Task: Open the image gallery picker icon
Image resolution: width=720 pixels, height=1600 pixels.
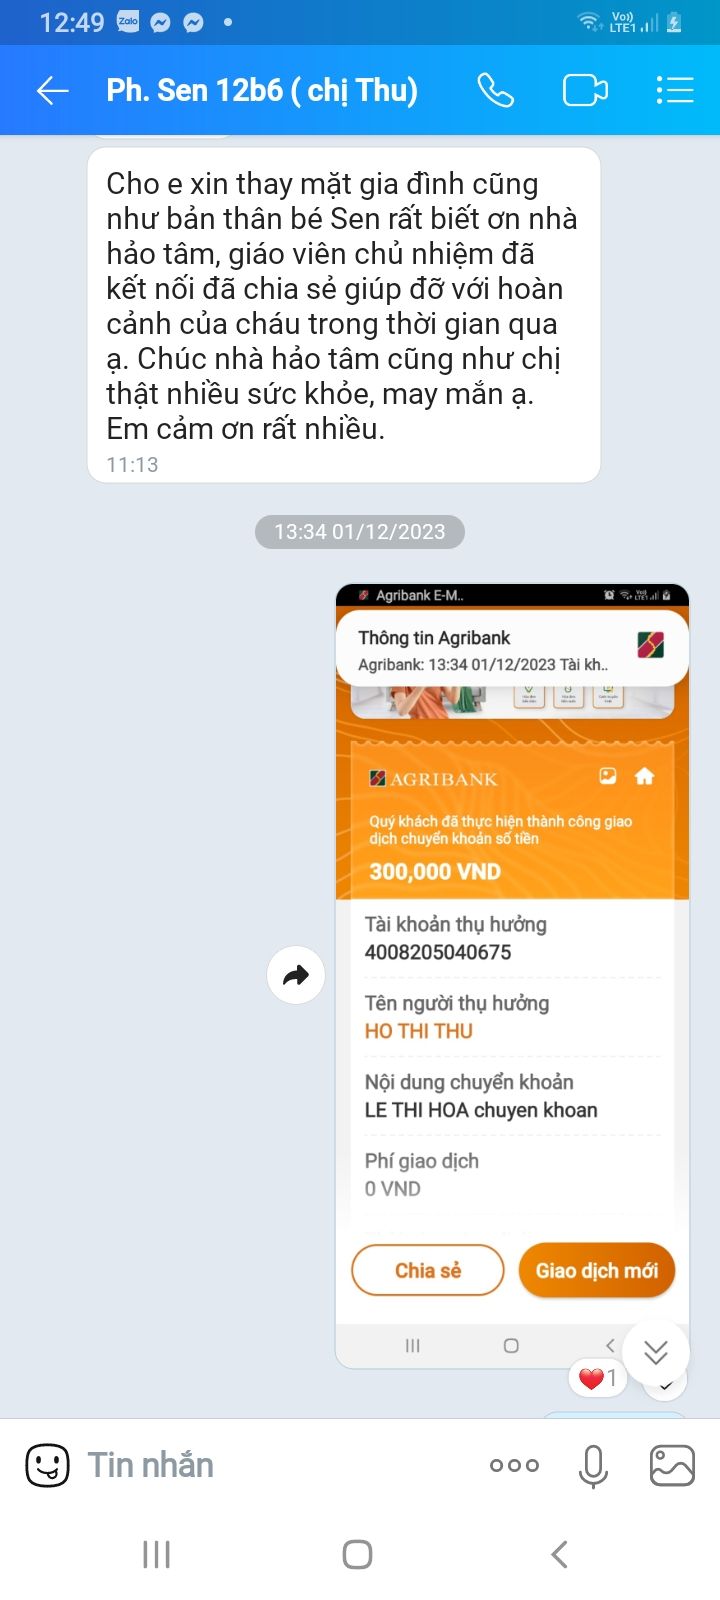Action: tap(672, 1466)
